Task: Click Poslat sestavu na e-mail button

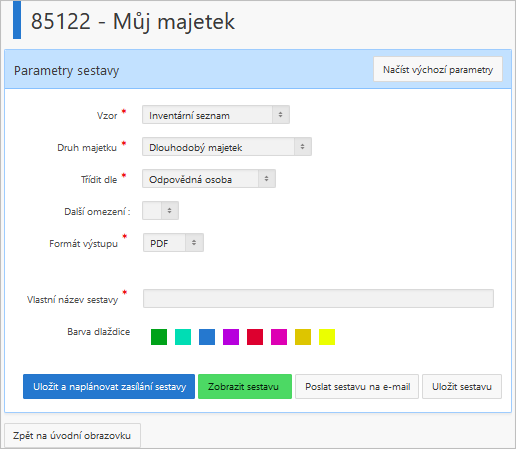Action: tap(357, 387)
